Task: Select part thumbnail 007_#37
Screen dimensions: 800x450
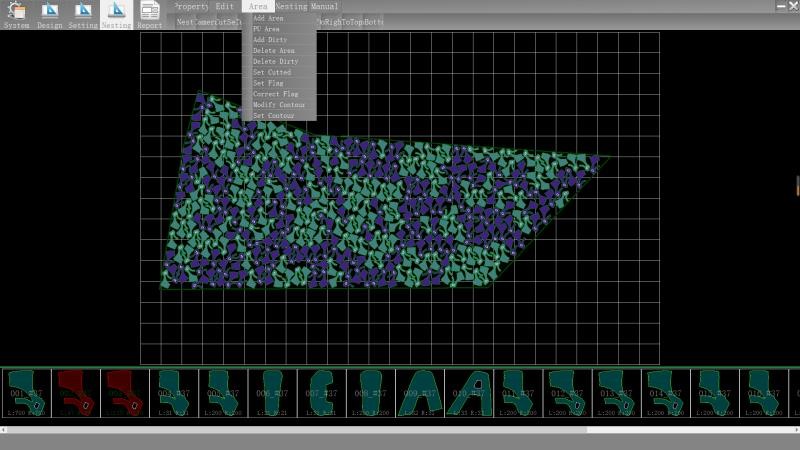Action: tap(321, 393)
